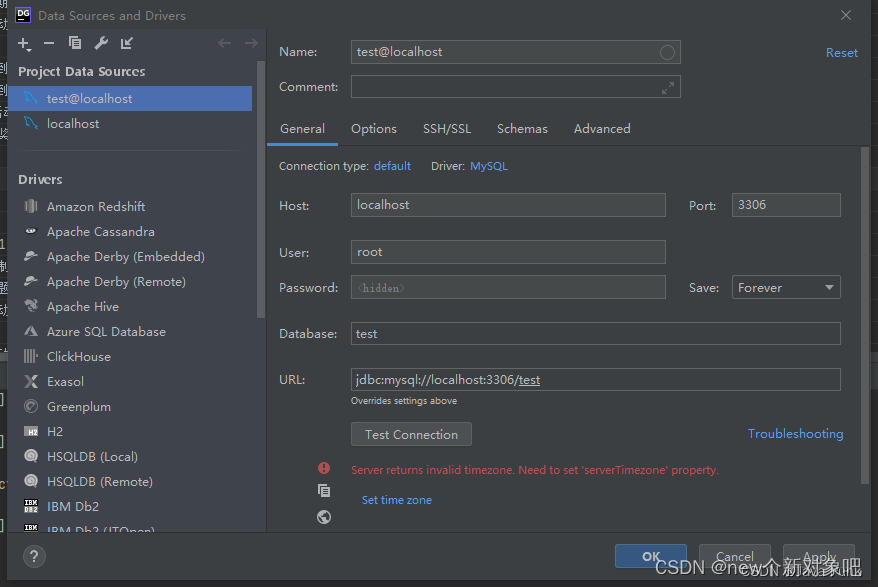
Task: Click the left panel vertical scrollbar
Action: (260, 190)
